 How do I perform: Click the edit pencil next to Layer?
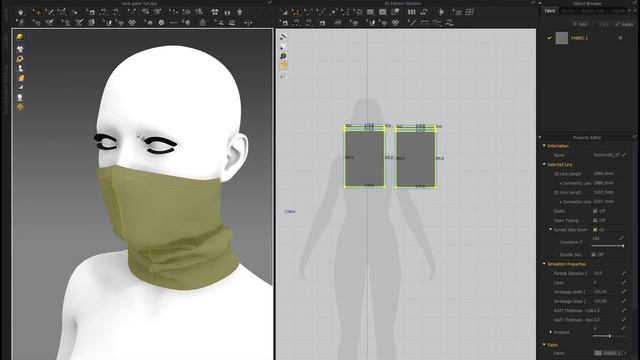[x=624, y=282]
